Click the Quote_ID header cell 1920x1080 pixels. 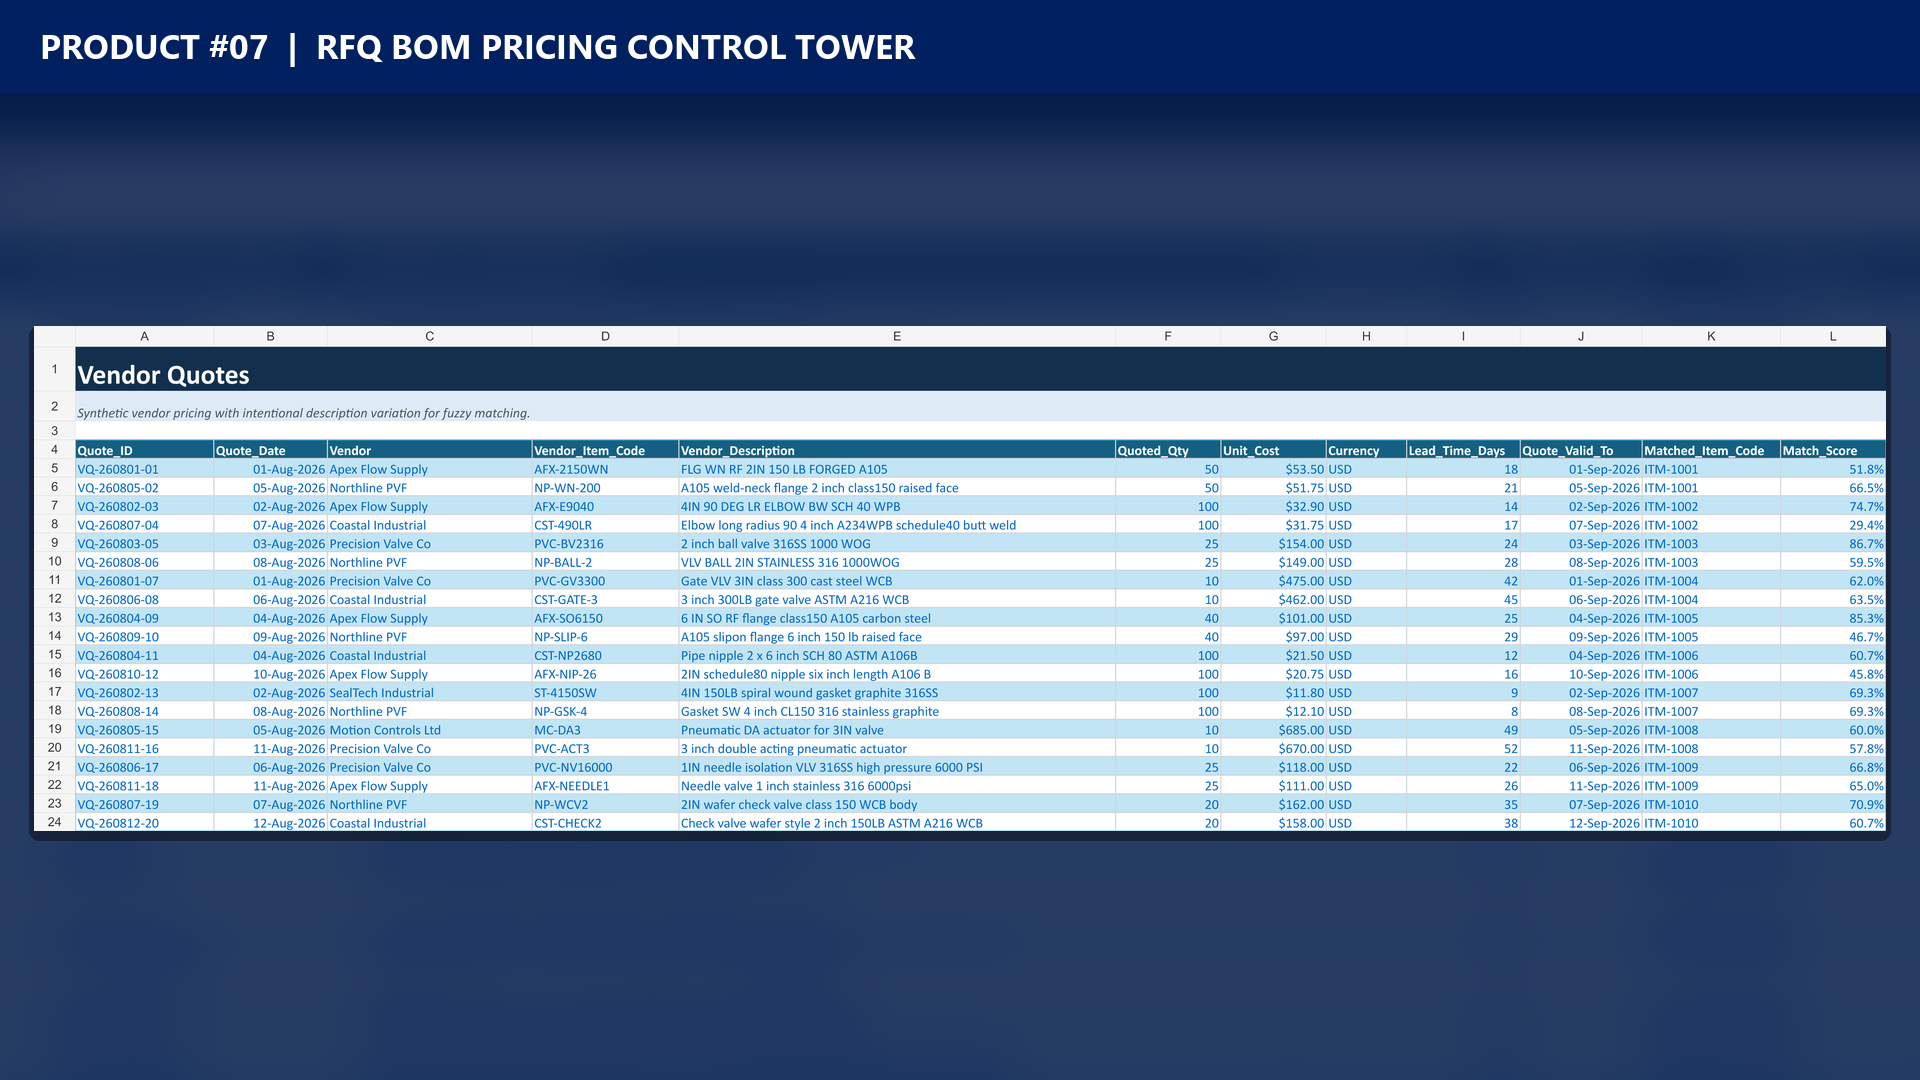[144, 450]
